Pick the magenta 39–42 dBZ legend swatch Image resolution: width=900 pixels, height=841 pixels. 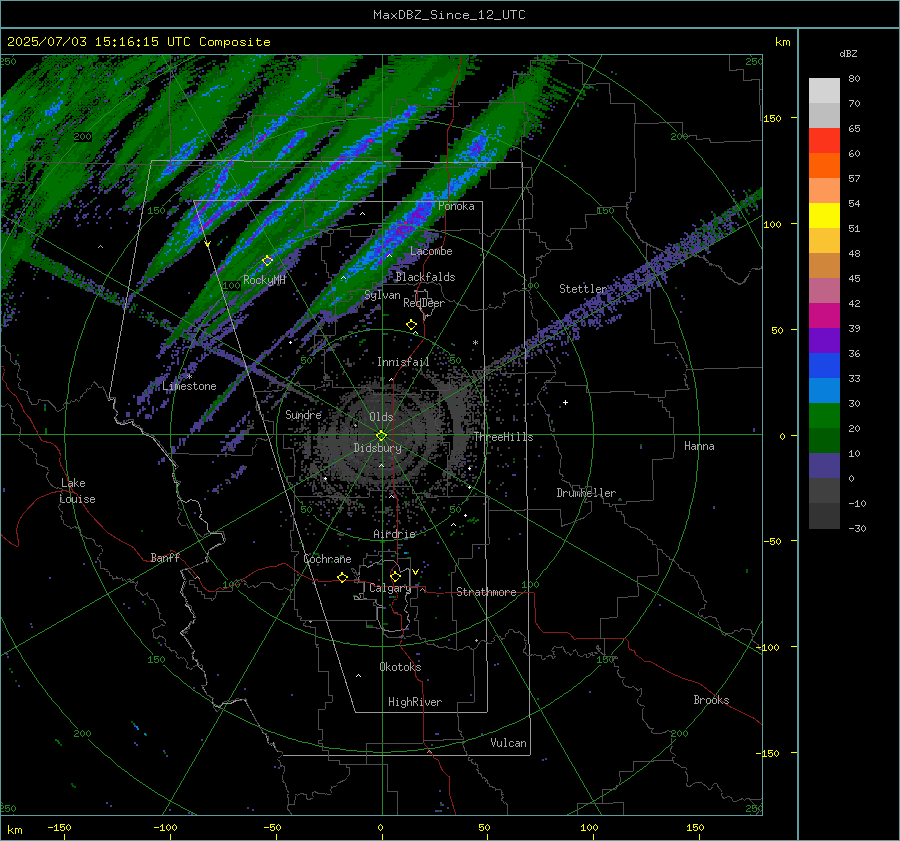tap(824, 316)
